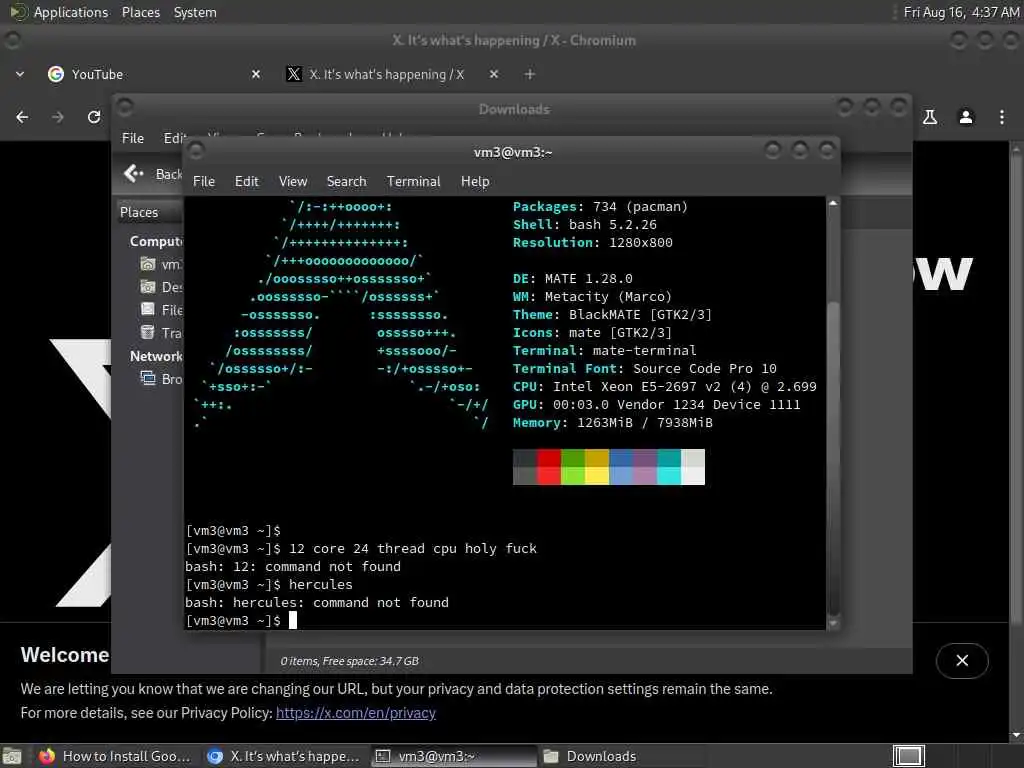1024x768 pixels.
Task: Switch to Chromium X taskbar entry
Action: pos(283,756)
